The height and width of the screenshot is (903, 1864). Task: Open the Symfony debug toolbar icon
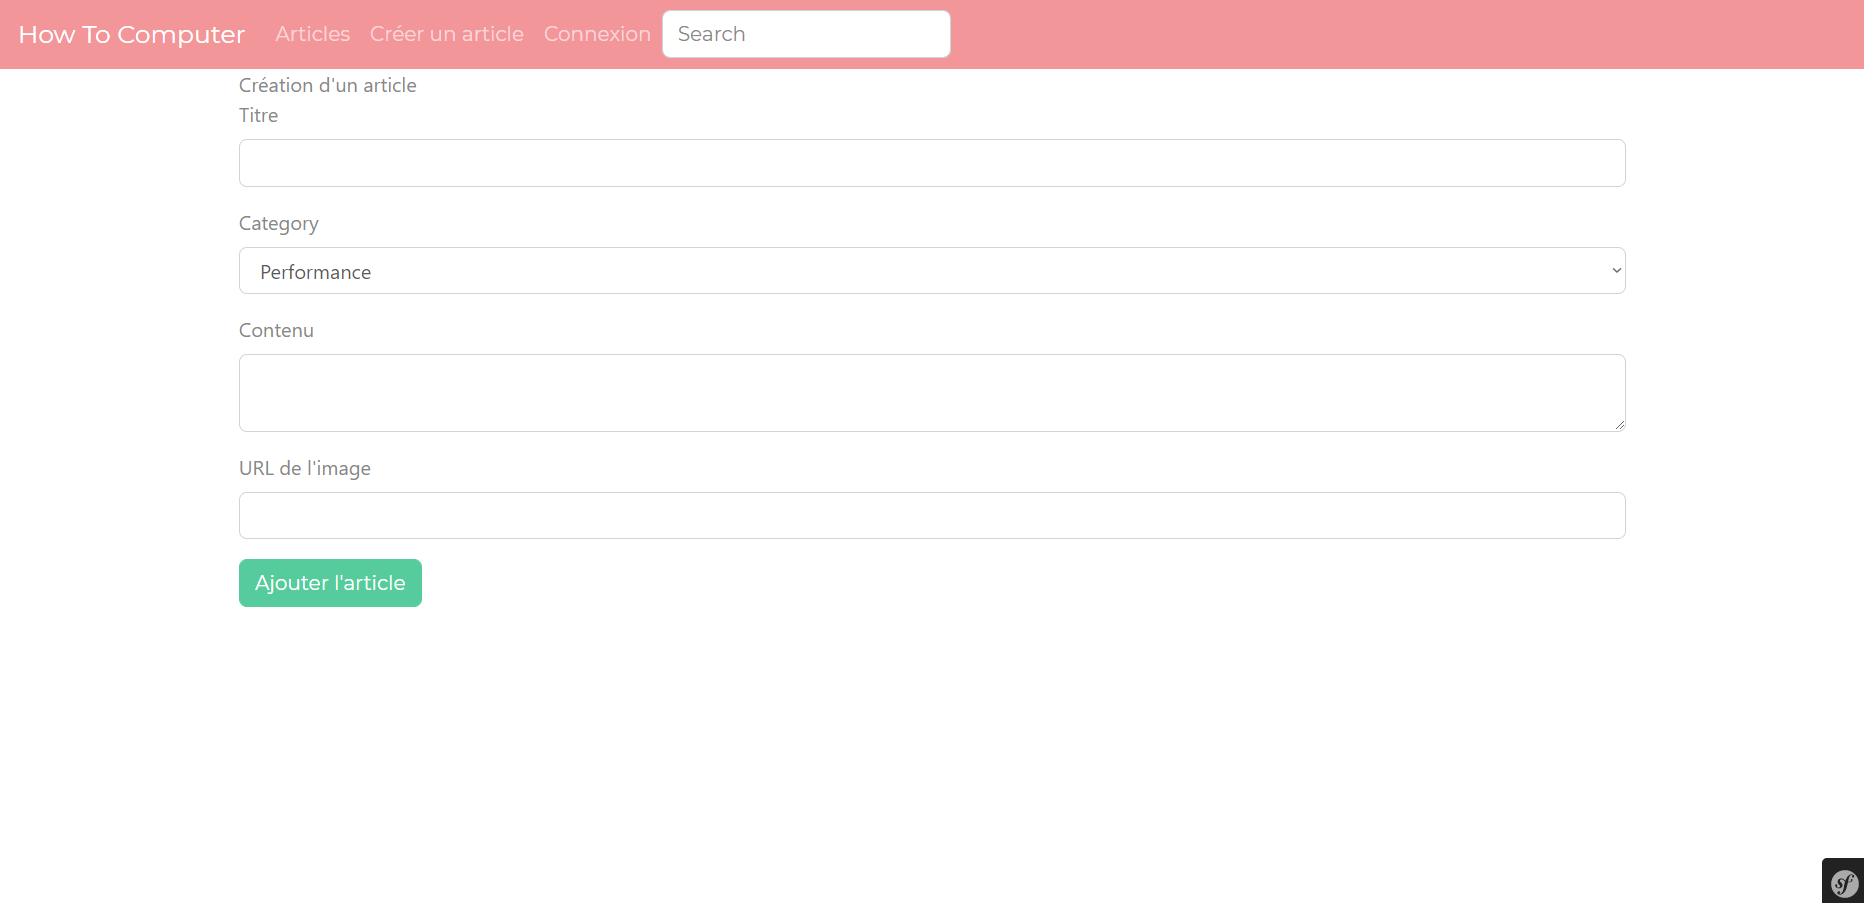1844,882
